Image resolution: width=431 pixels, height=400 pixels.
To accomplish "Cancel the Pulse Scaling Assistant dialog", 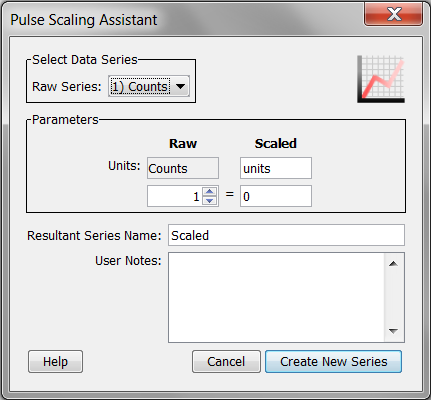I will coord(226,362).
